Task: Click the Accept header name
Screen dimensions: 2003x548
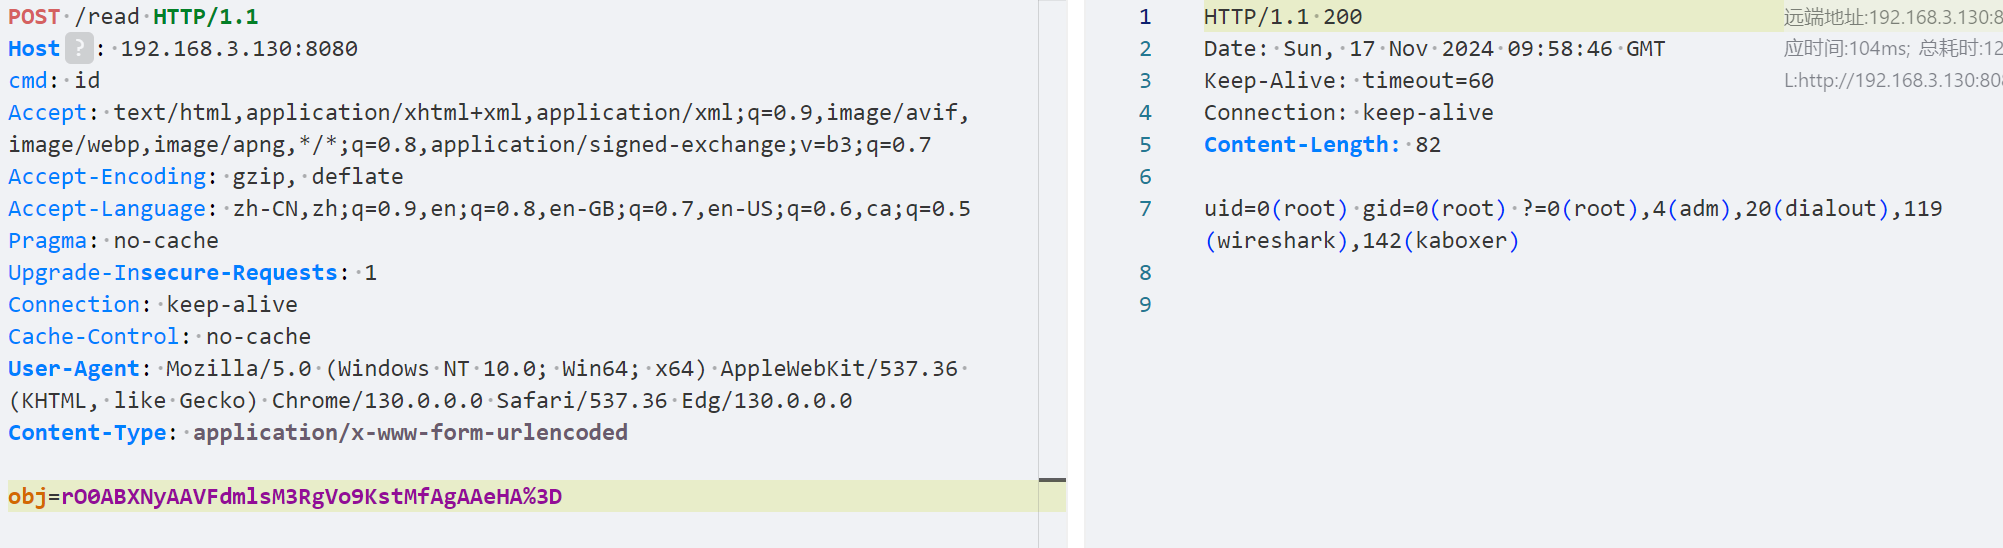Action: coord(47,113)
